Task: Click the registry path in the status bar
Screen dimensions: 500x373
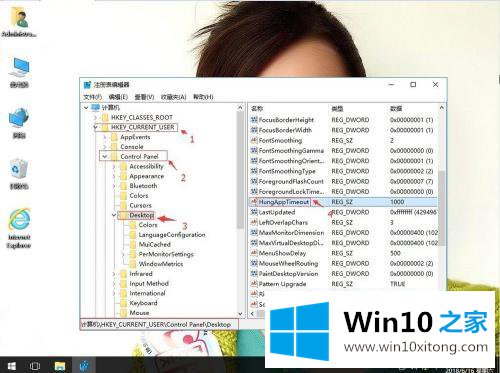Action: point(156,324)
